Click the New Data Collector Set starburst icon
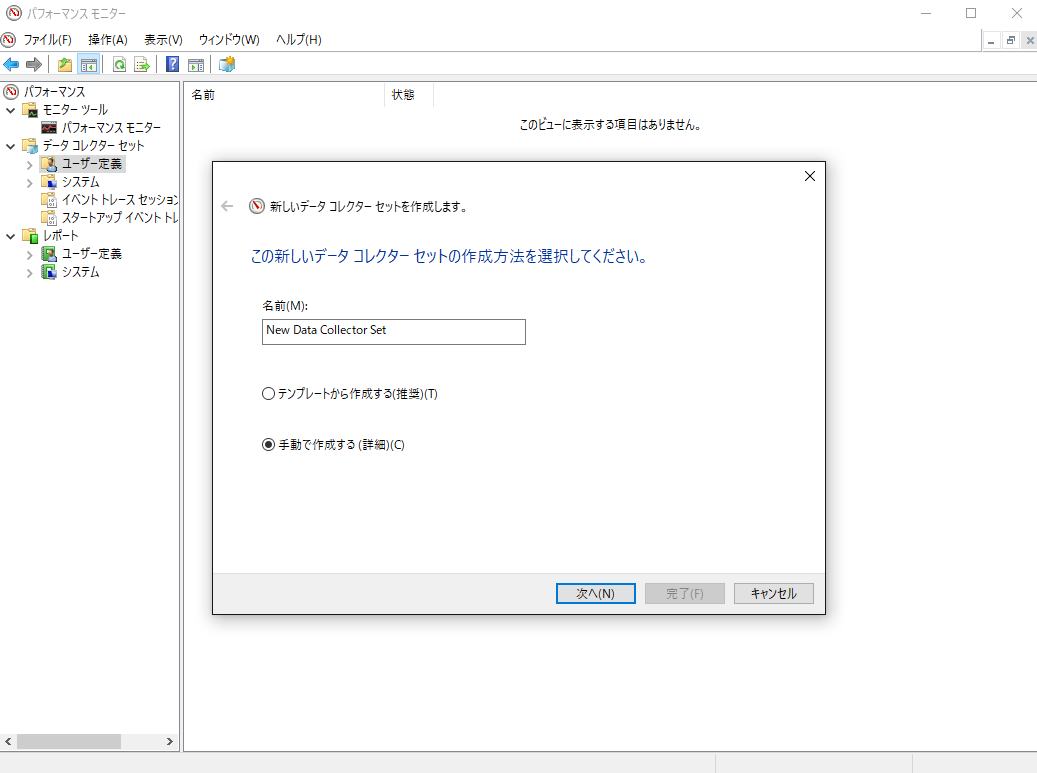 click(x=227, y=64)
